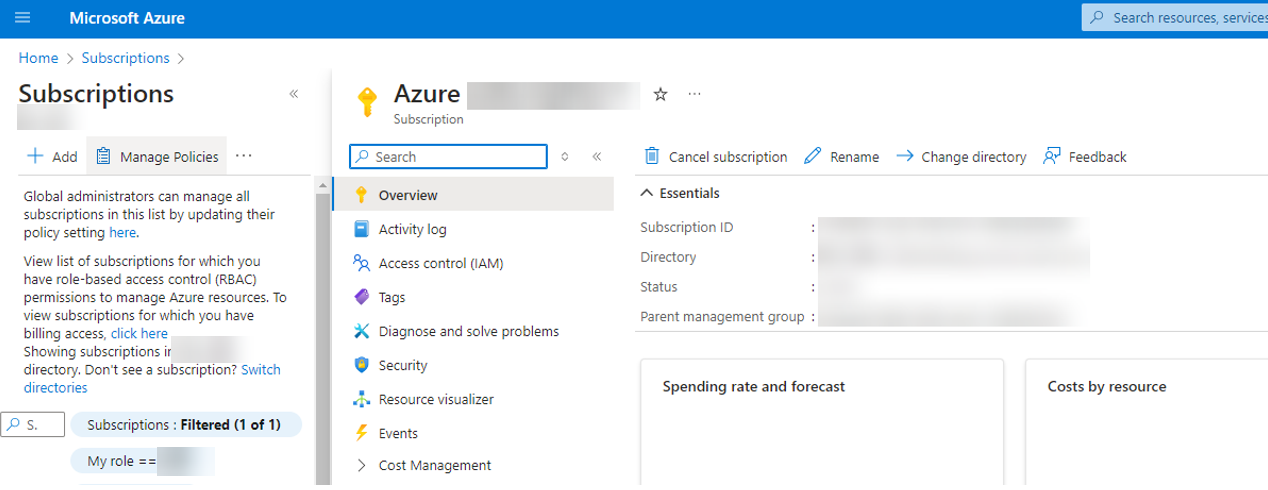
Task: Open the Spending rate and forecast card
Action: [822, 422]
